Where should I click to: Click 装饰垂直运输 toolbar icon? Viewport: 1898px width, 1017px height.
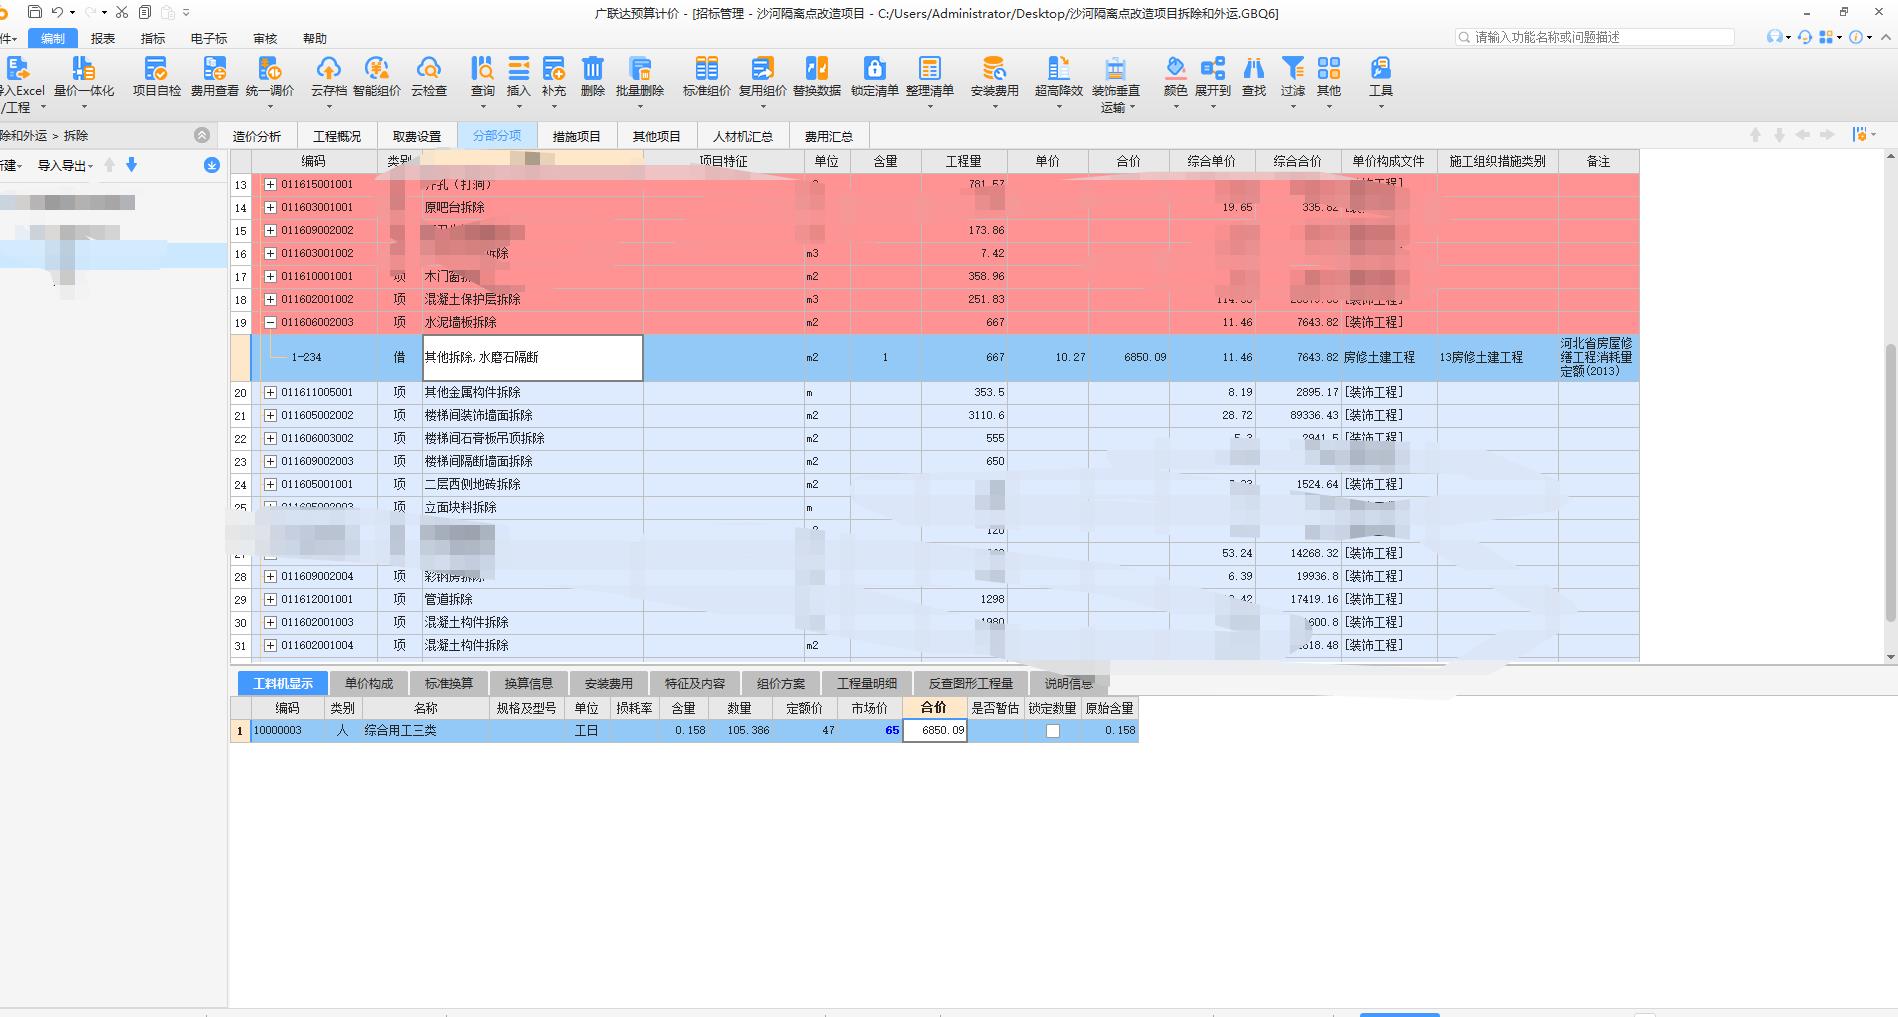coord(1115,69)
